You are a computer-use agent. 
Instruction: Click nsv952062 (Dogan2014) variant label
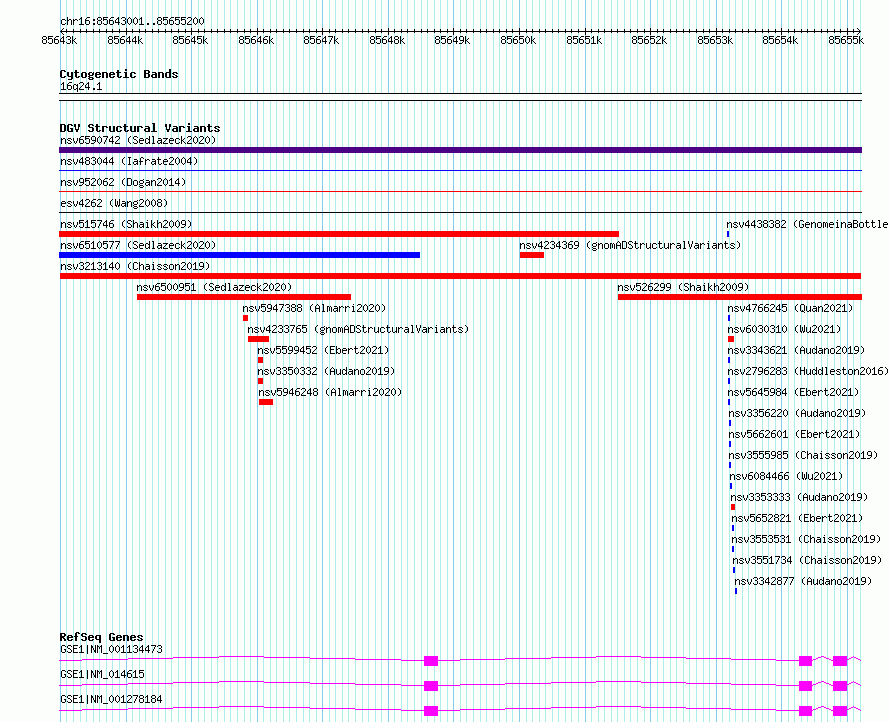[123, 182]
